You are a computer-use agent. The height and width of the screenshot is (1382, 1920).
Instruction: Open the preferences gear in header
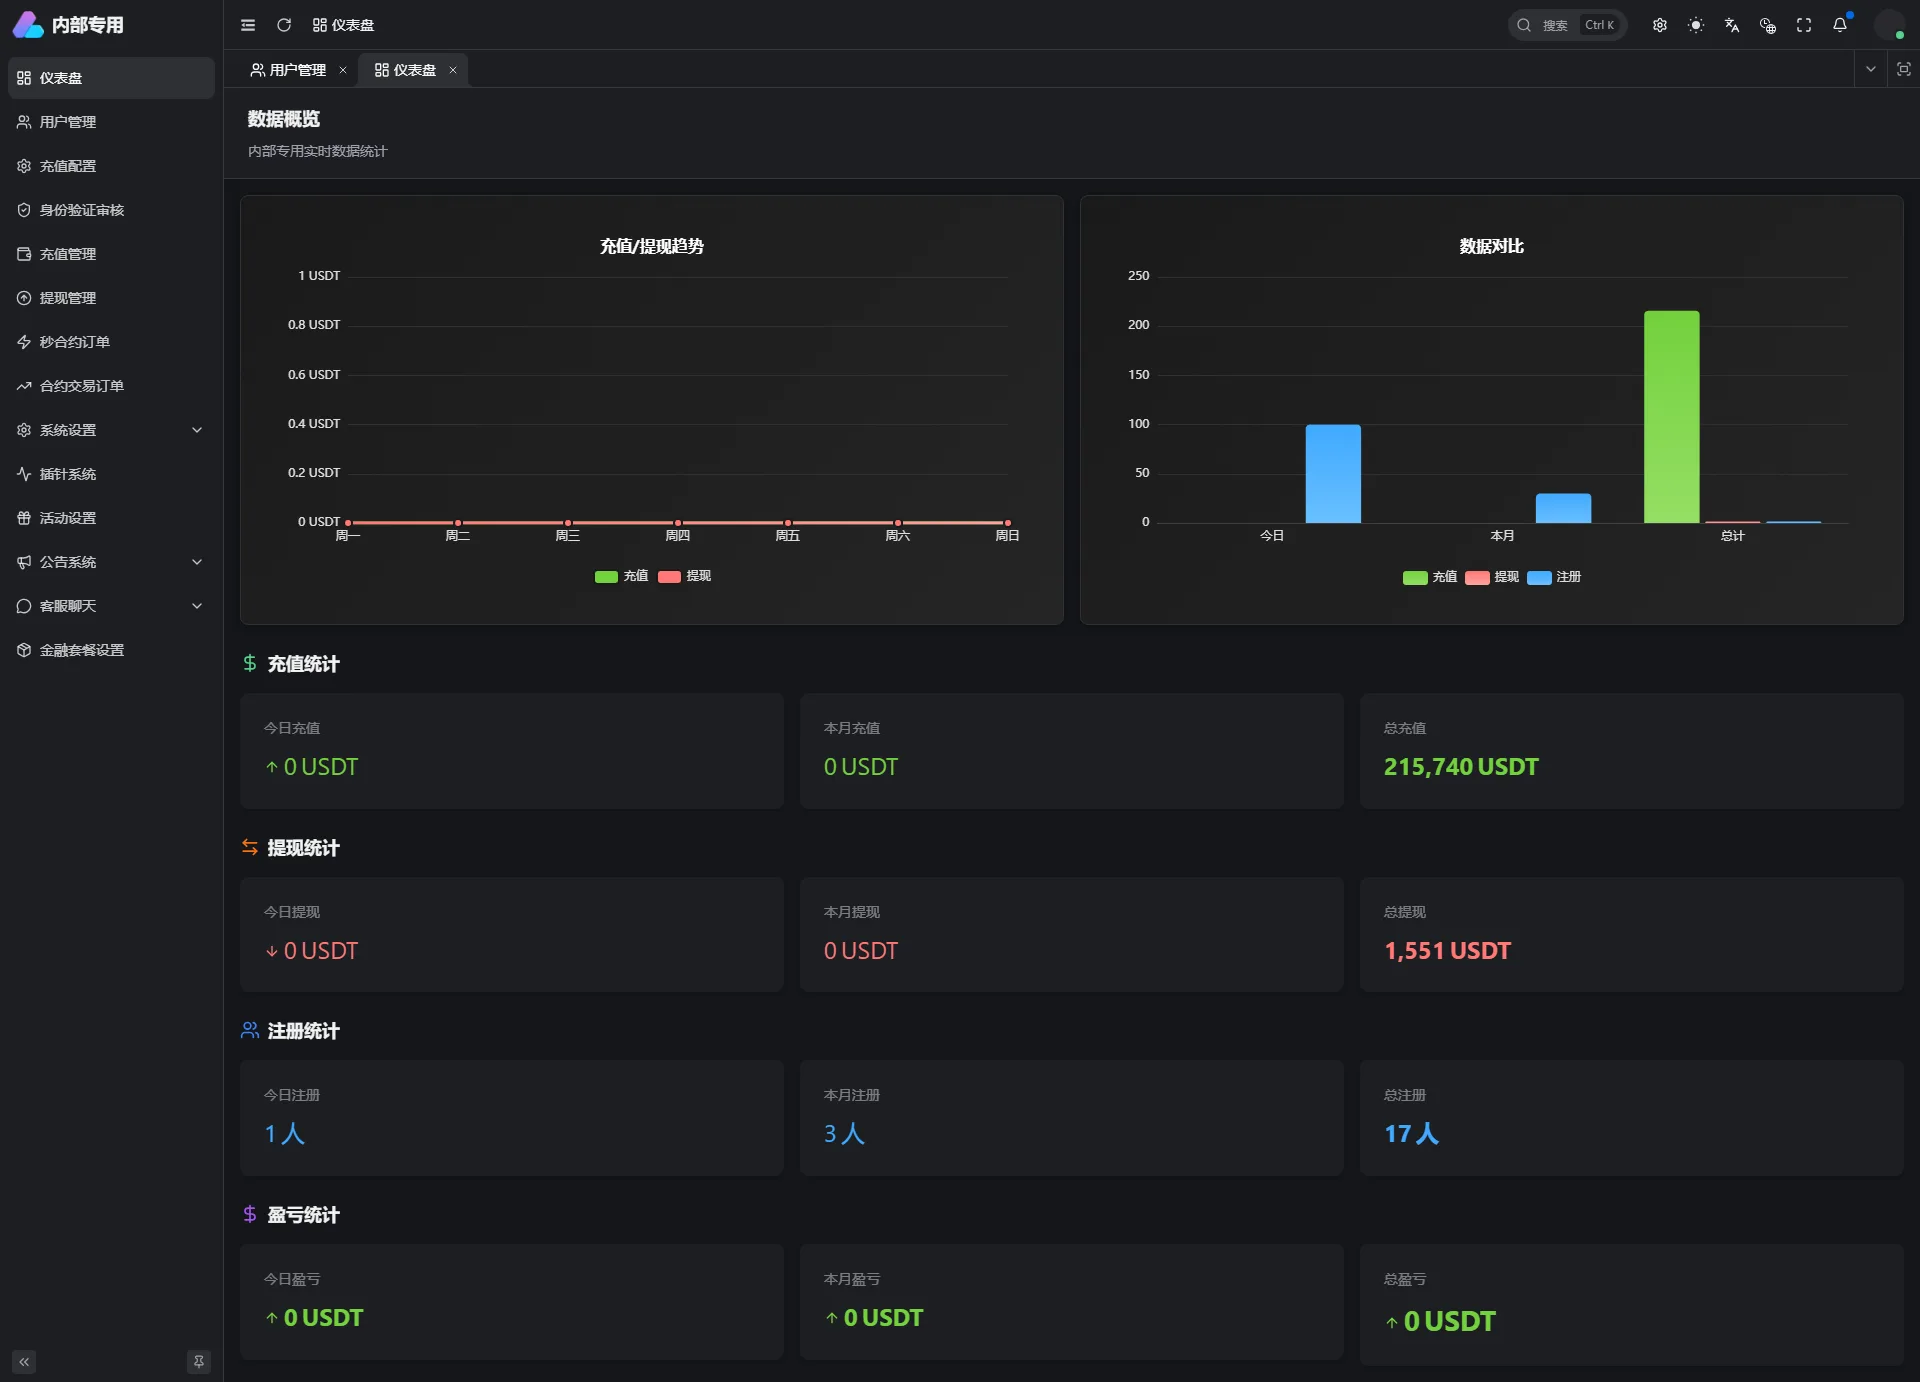[x=1659, y=25]
